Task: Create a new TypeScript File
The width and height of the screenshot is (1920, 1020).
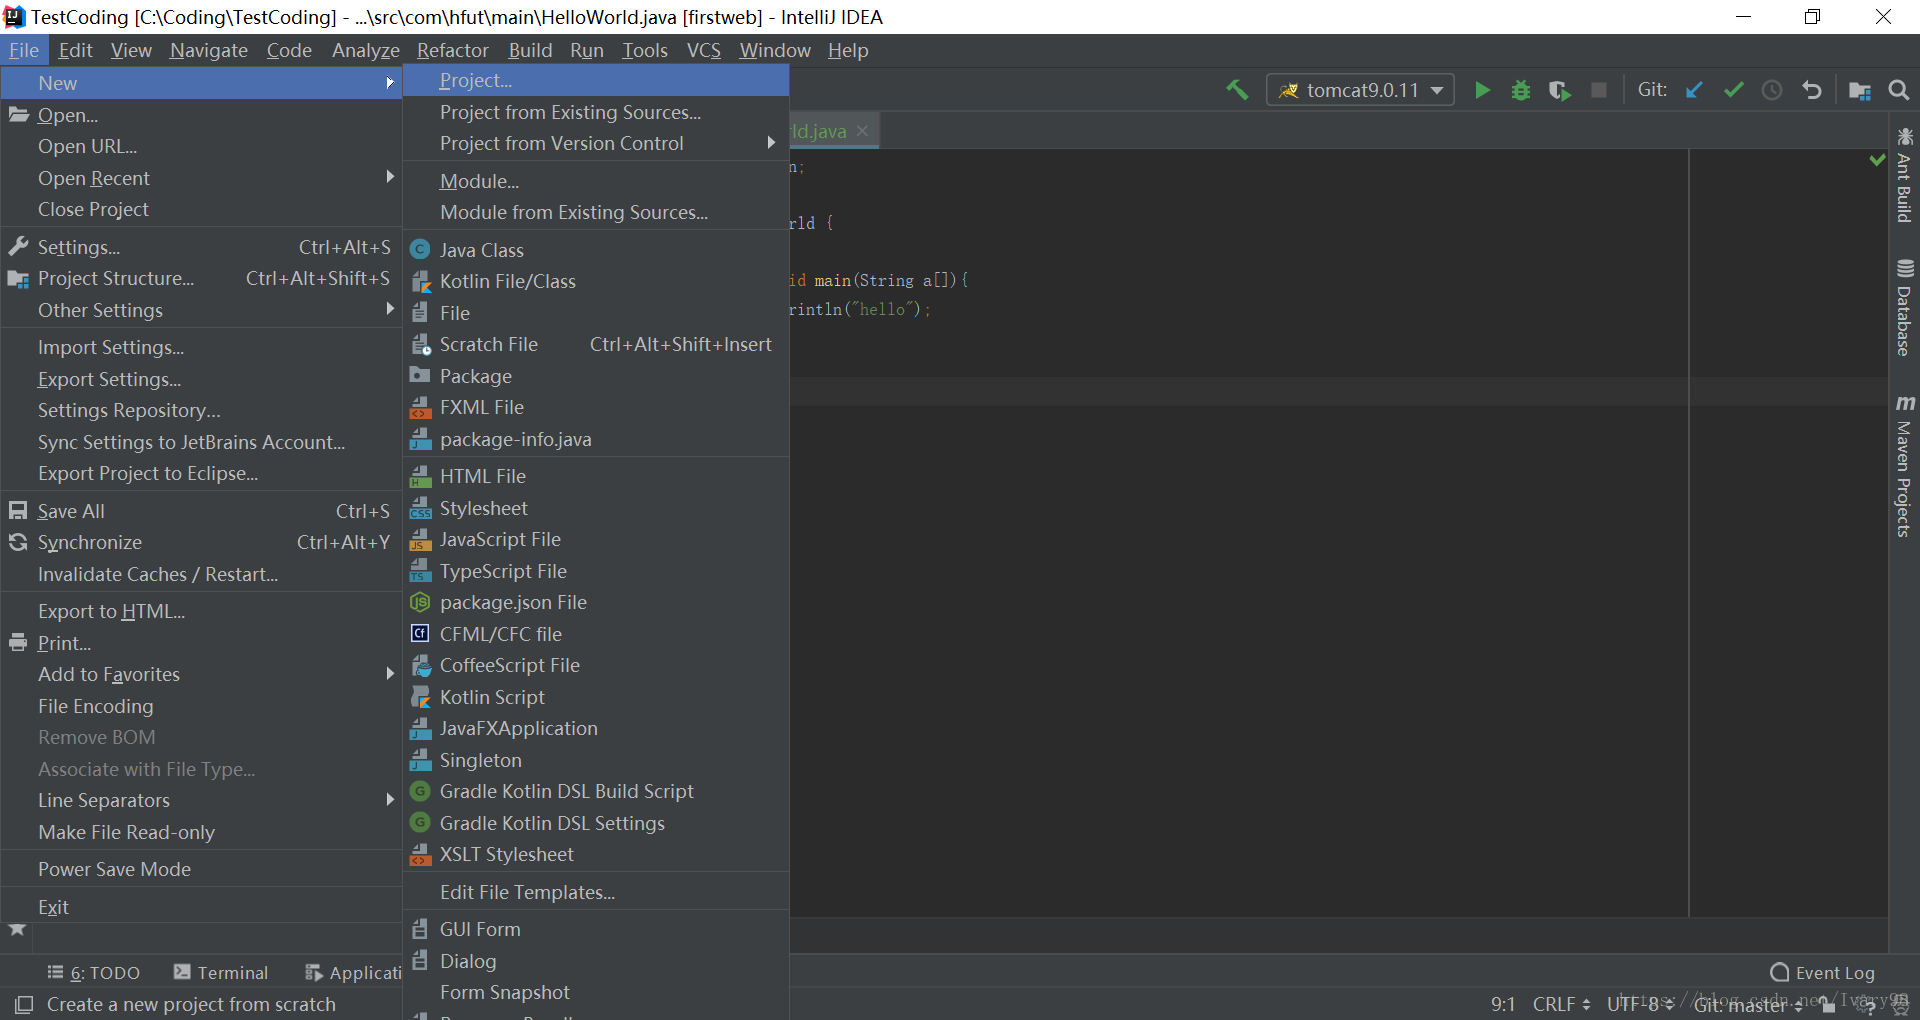Action: click(596, 571)
